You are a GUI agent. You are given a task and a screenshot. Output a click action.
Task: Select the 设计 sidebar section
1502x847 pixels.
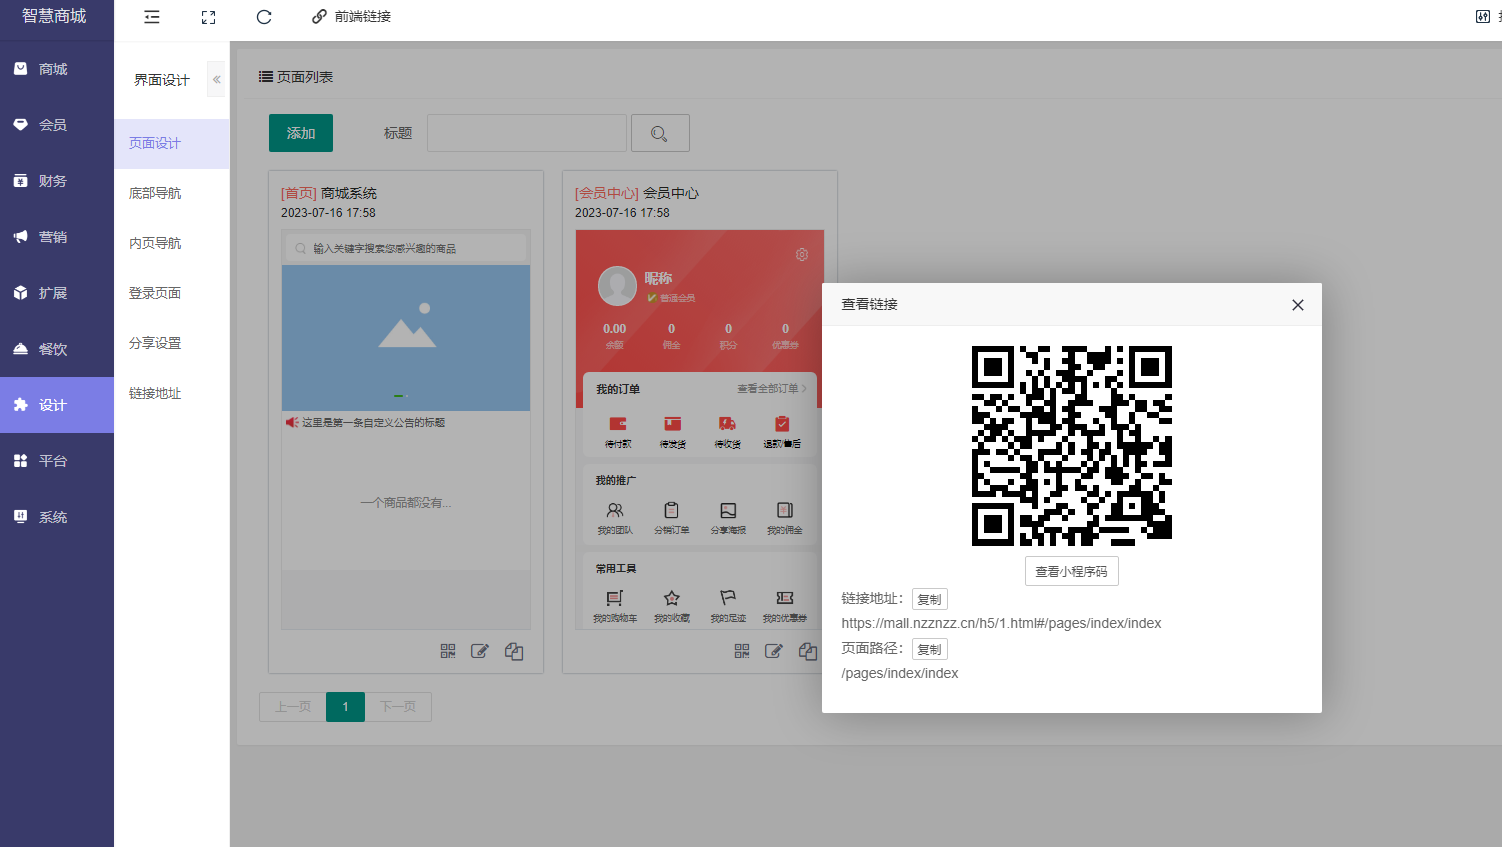click(x=57, y=405)
